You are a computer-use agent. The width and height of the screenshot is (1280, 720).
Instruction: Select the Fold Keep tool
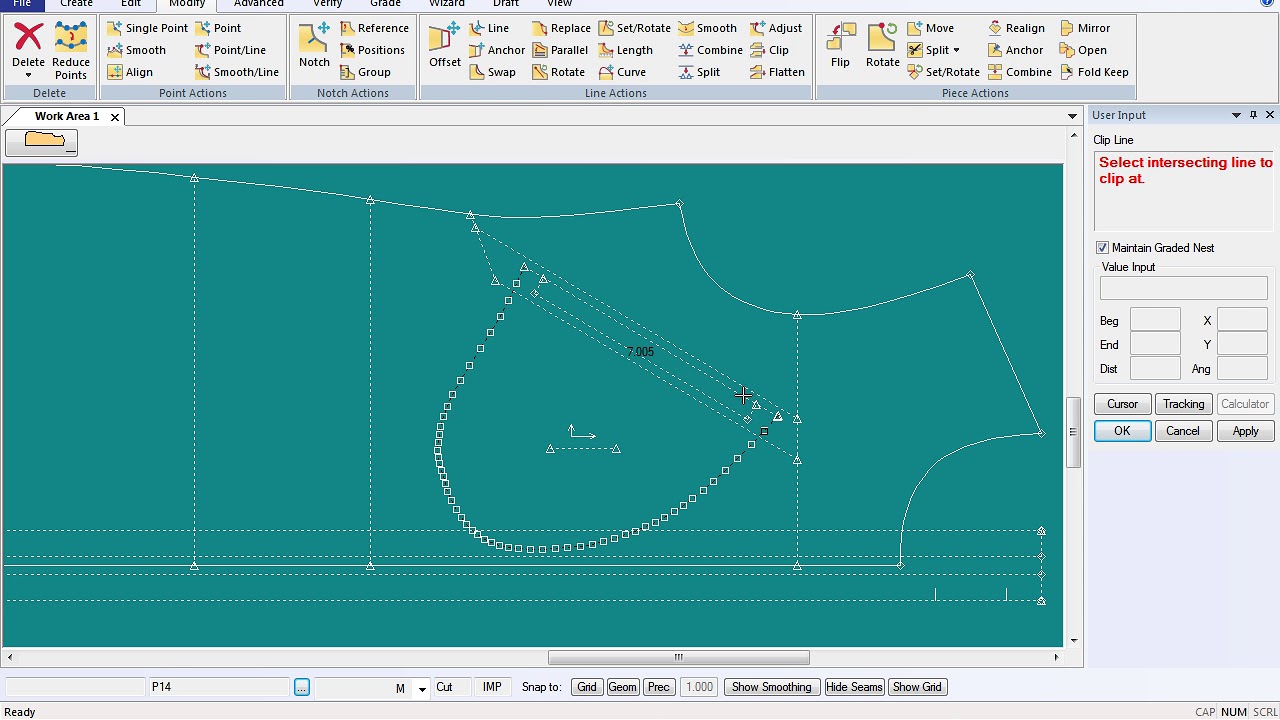click(x=1093, y=72)
